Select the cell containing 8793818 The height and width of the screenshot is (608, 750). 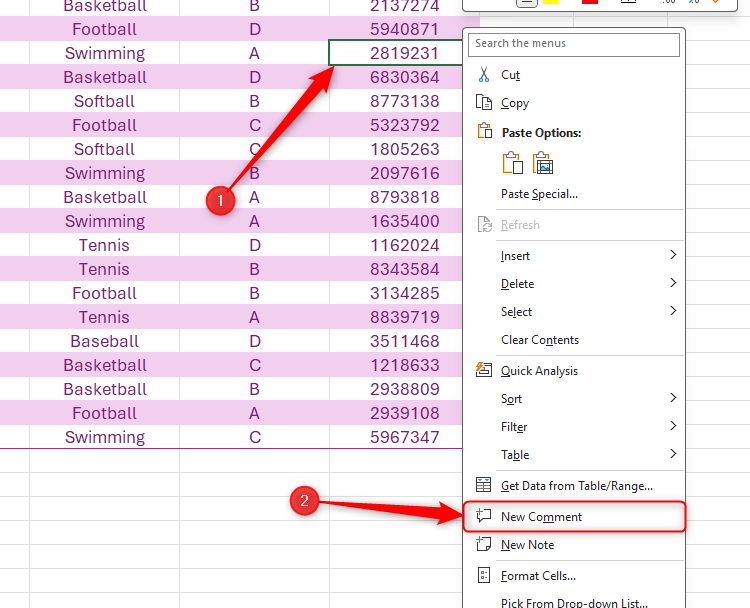point(404,197)
